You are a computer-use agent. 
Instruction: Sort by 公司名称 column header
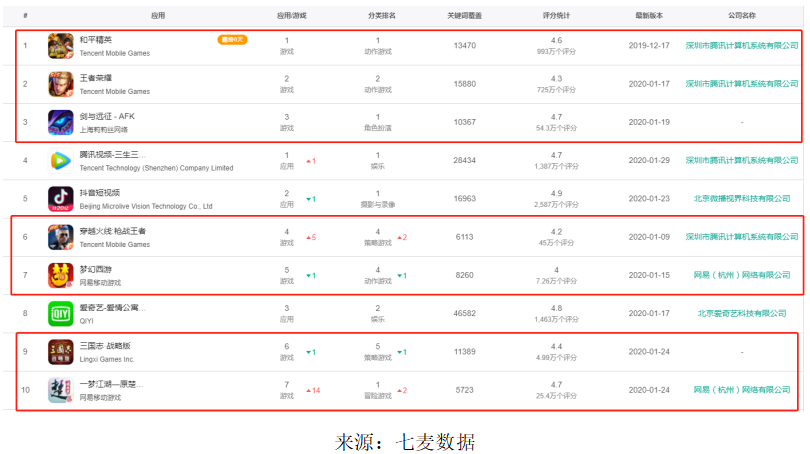(742, 15)
